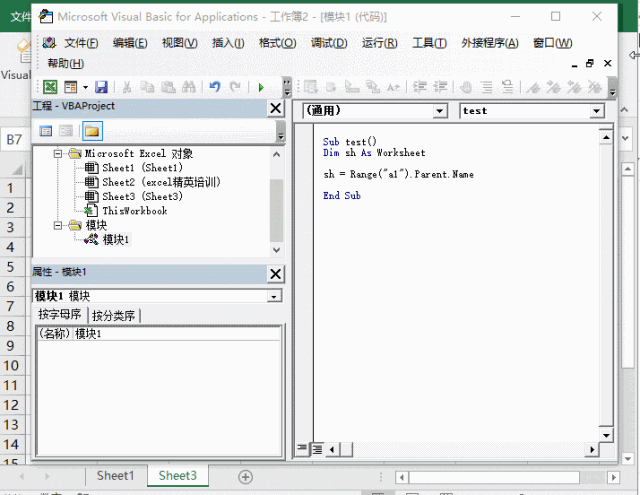Image resolution: width=640 pixels, height=495 pixels.
Task: Open the 视图(V) menu
Action: click(x=180, y=43)
